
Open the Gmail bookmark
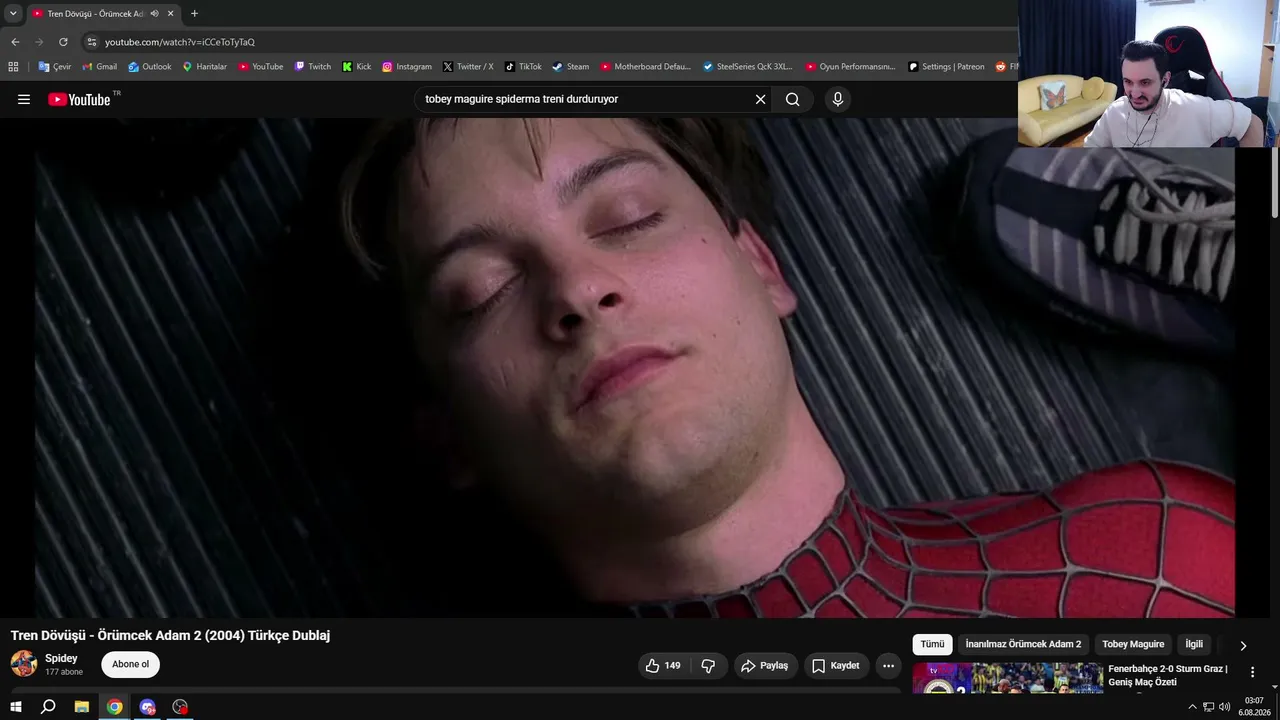pyautogui.click(x=99, y=67)
